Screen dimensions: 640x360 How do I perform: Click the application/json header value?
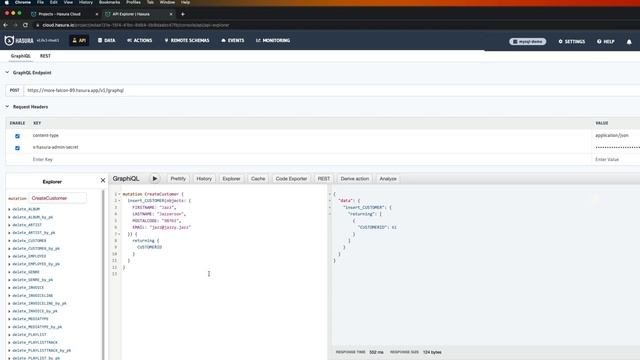point(611,135)
